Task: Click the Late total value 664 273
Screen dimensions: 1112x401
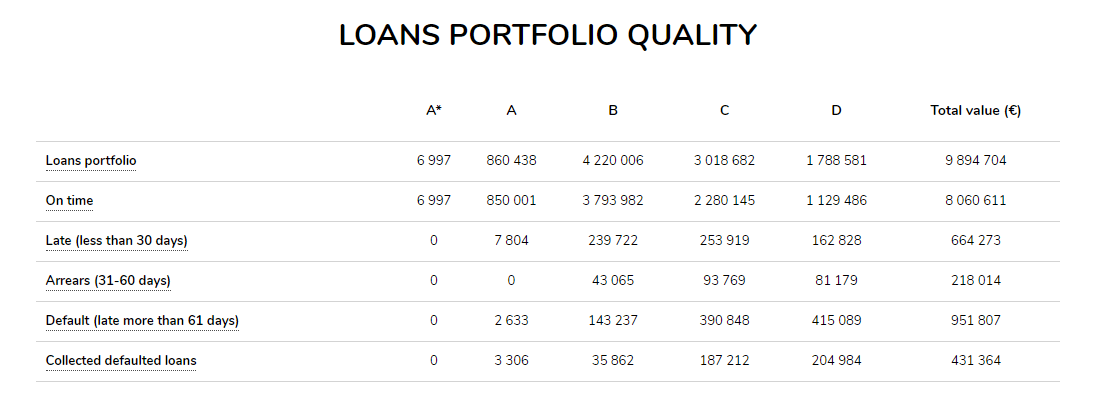Action: pyautogui.click(x=975, y=241)
